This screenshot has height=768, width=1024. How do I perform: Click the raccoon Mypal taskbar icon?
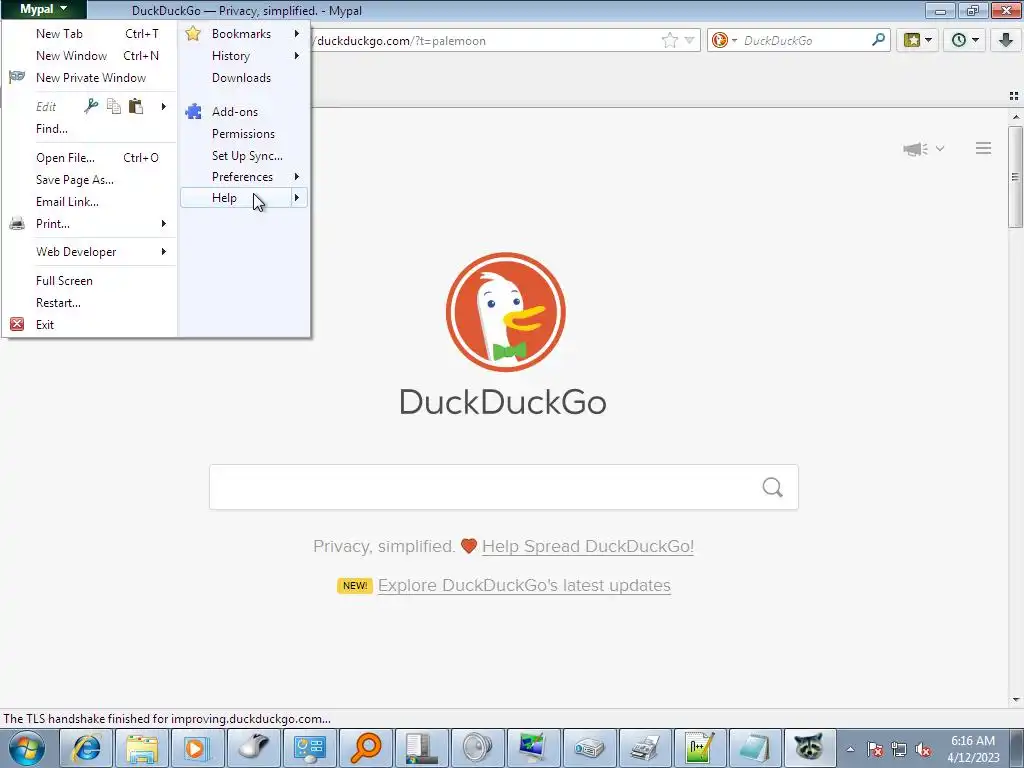810,748
